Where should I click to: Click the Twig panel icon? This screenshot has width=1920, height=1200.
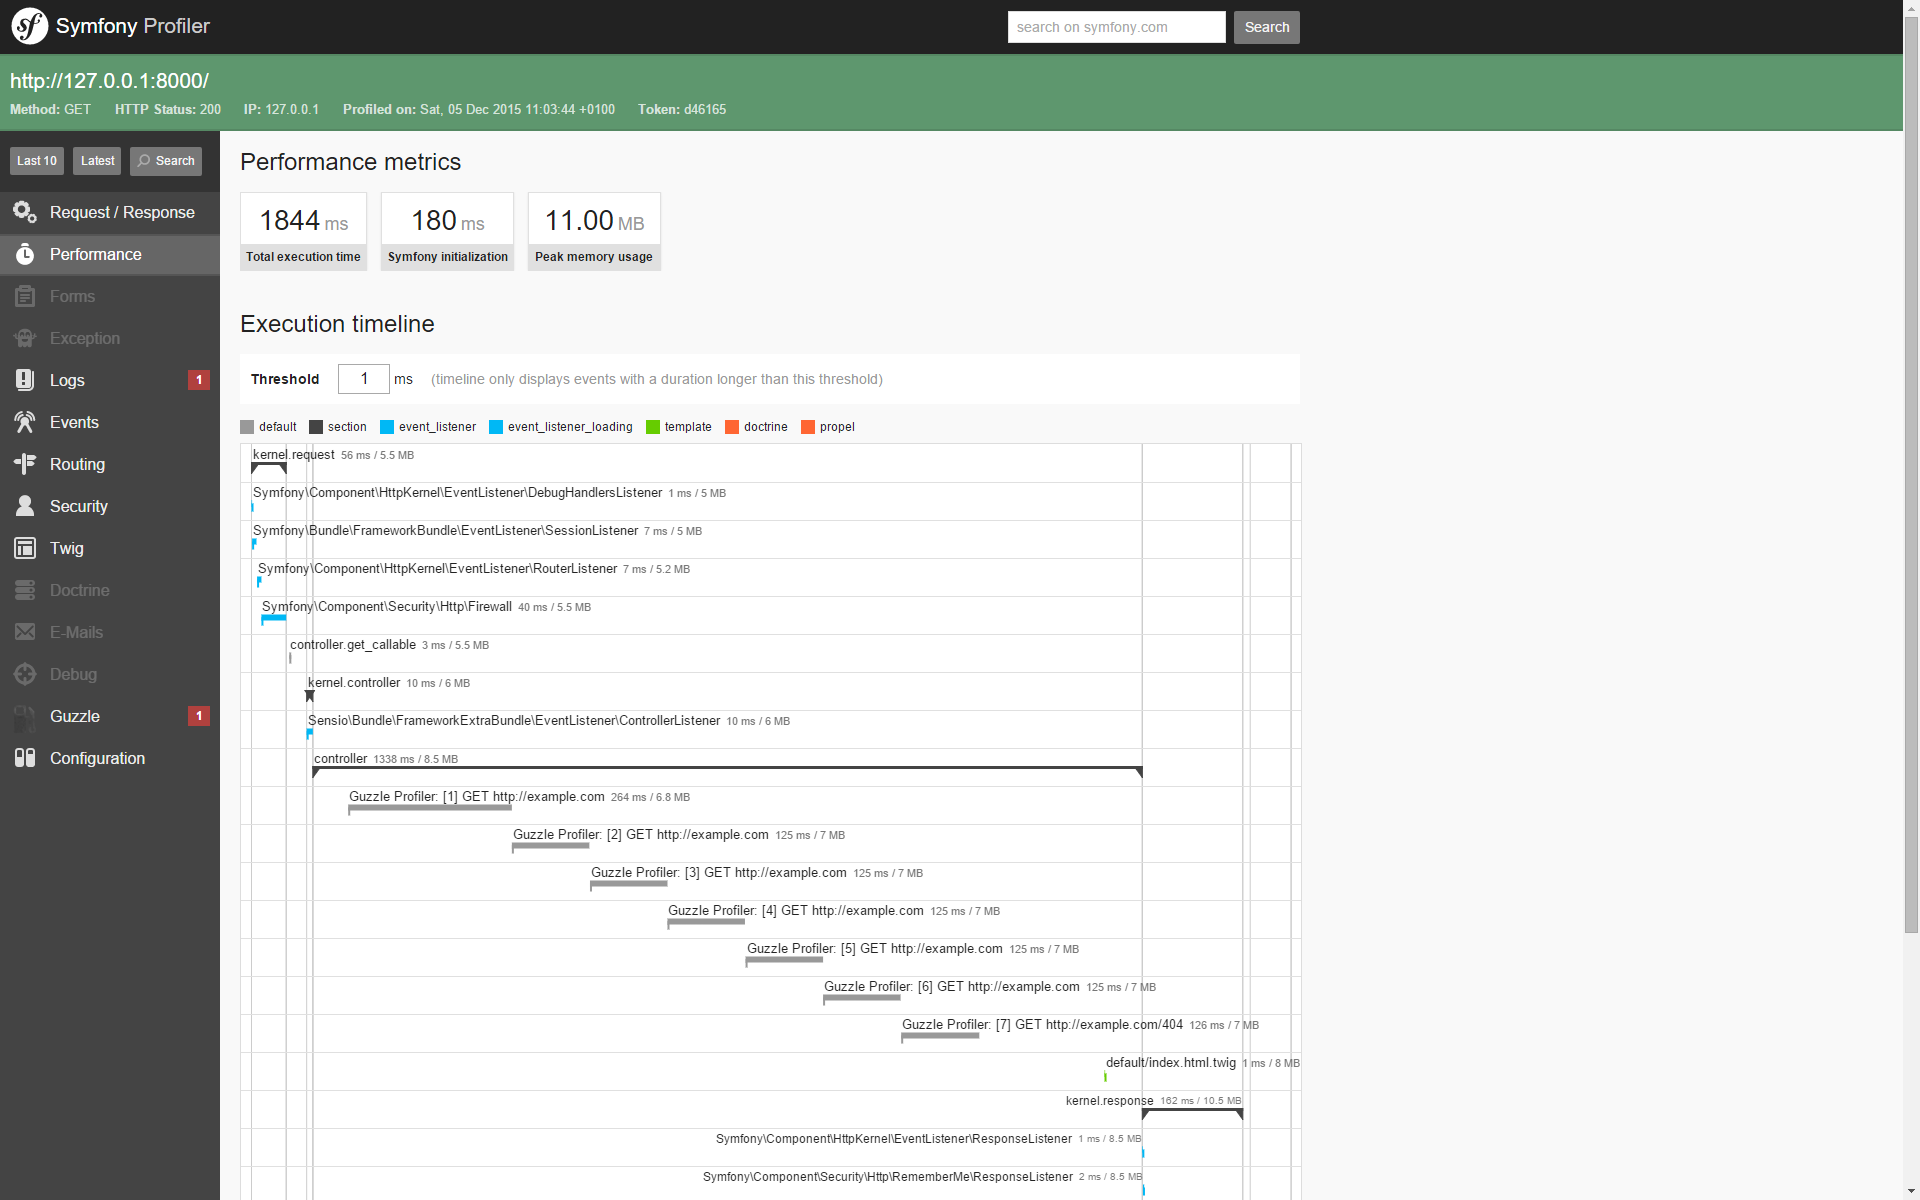pos(25,548)
